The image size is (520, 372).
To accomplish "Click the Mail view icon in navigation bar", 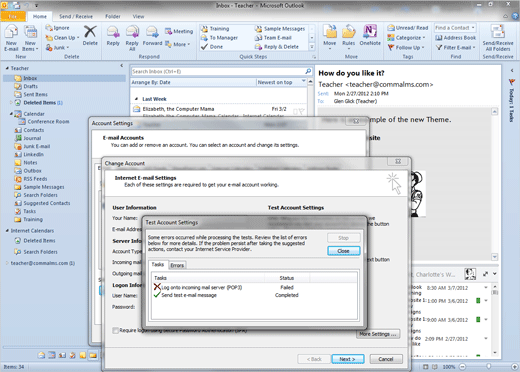I will coord(41,355).
